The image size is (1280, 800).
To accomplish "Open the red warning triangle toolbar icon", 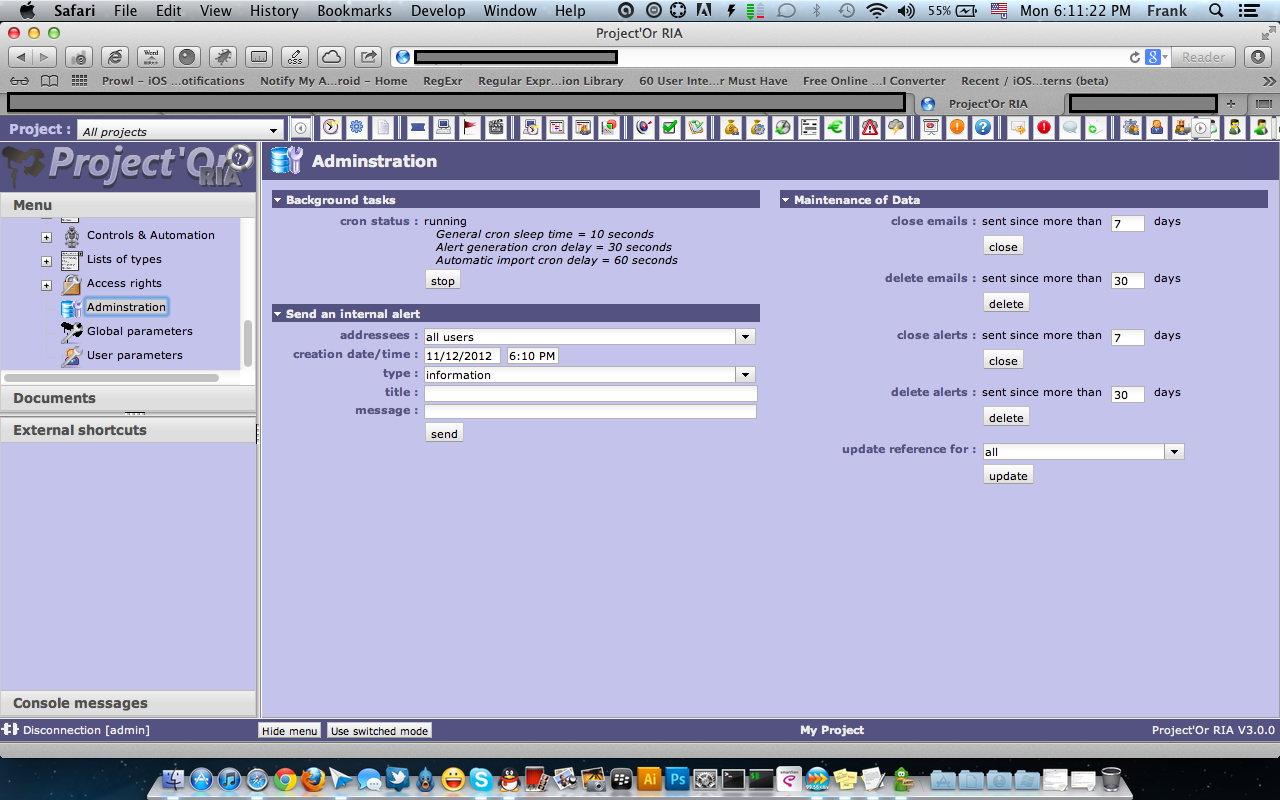I will click(870, 128).
